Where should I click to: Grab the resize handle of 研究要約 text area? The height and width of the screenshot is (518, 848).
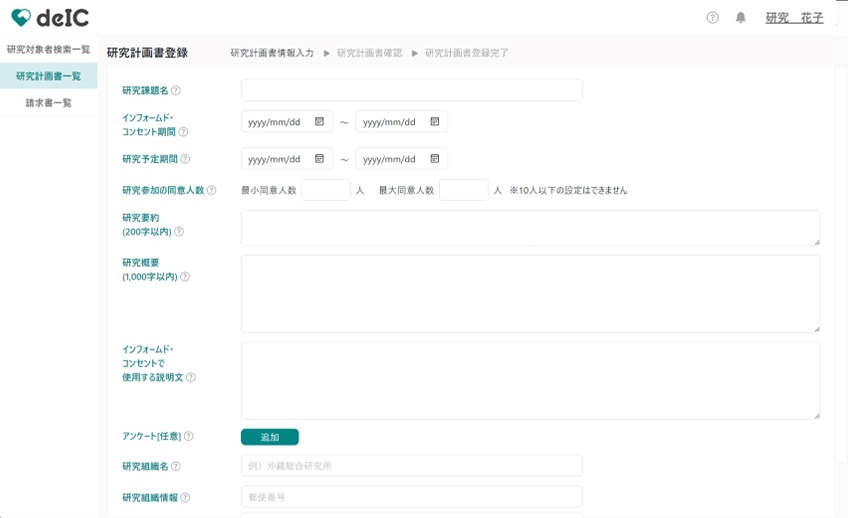(x=817, y=242)
